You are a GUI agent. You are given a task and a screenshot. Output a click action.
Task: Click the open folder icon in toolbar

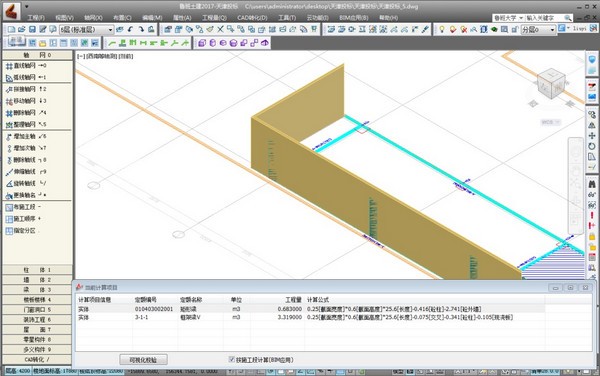22,29
